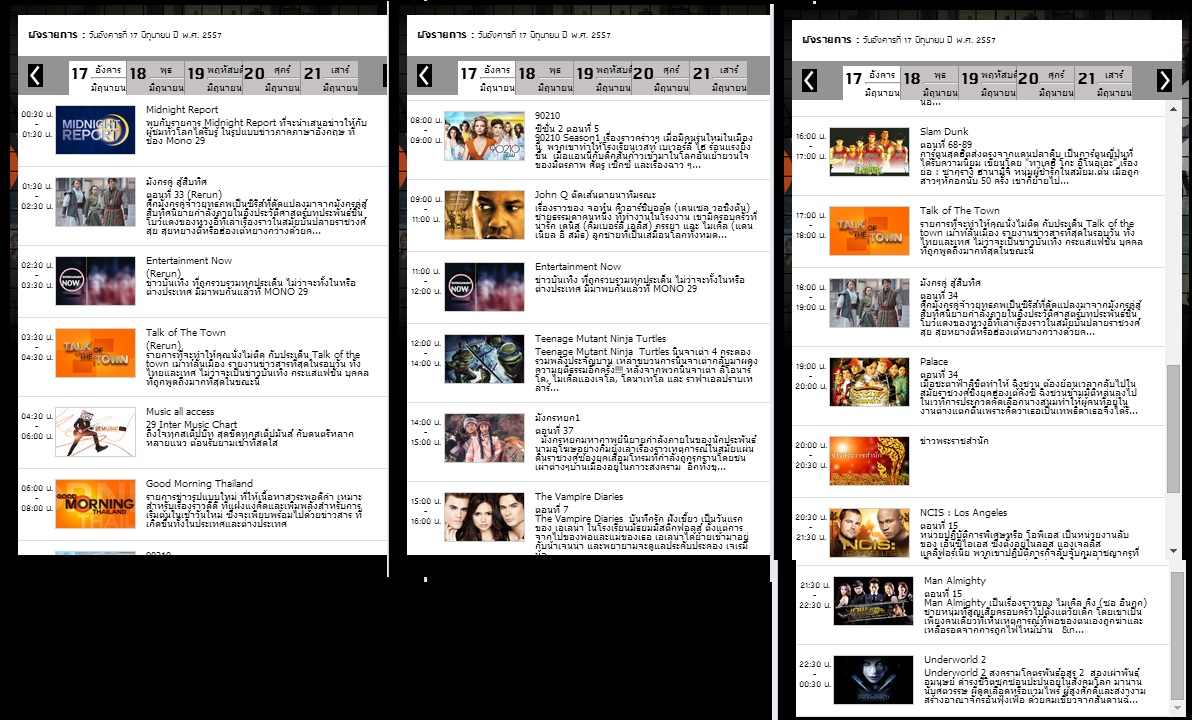
Task: Select the 21 เสาร์ tab in the right panel
Action: pos(1103,82)
